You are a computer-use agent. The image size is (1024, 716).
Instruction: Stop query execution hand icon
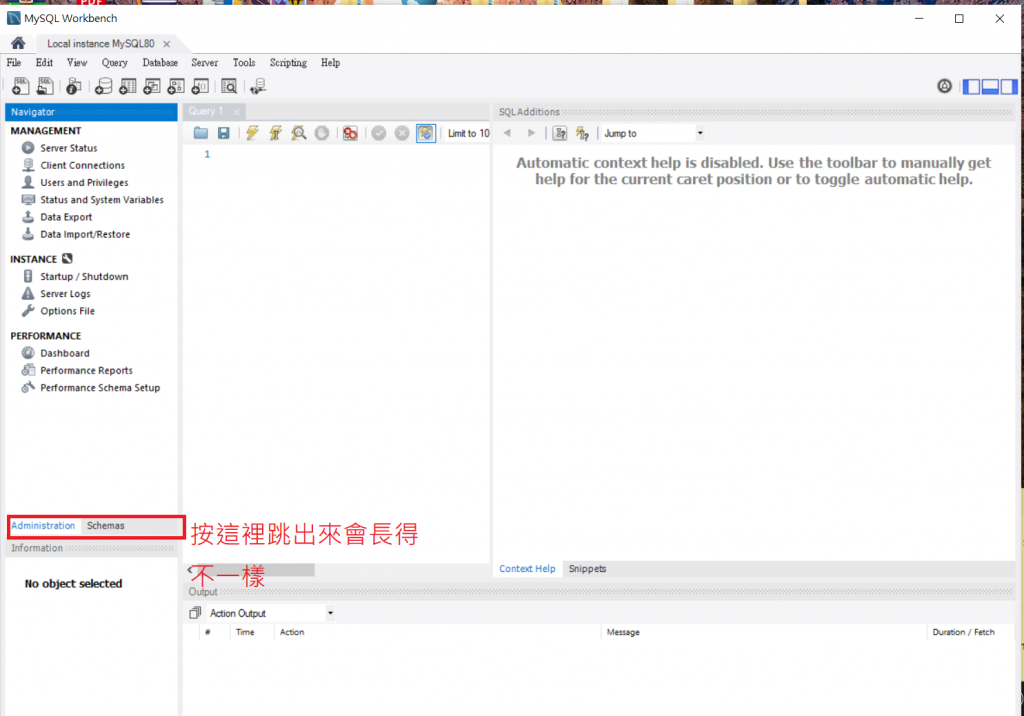322,133
